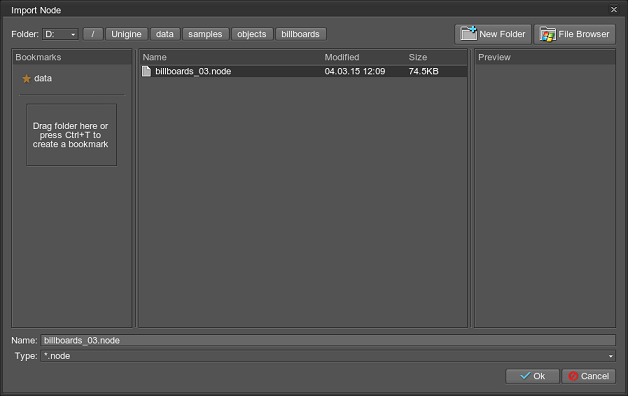This screenshot has height=396, width=628.
Task: Click the Name input field
Action: click(x=328, y=340)
